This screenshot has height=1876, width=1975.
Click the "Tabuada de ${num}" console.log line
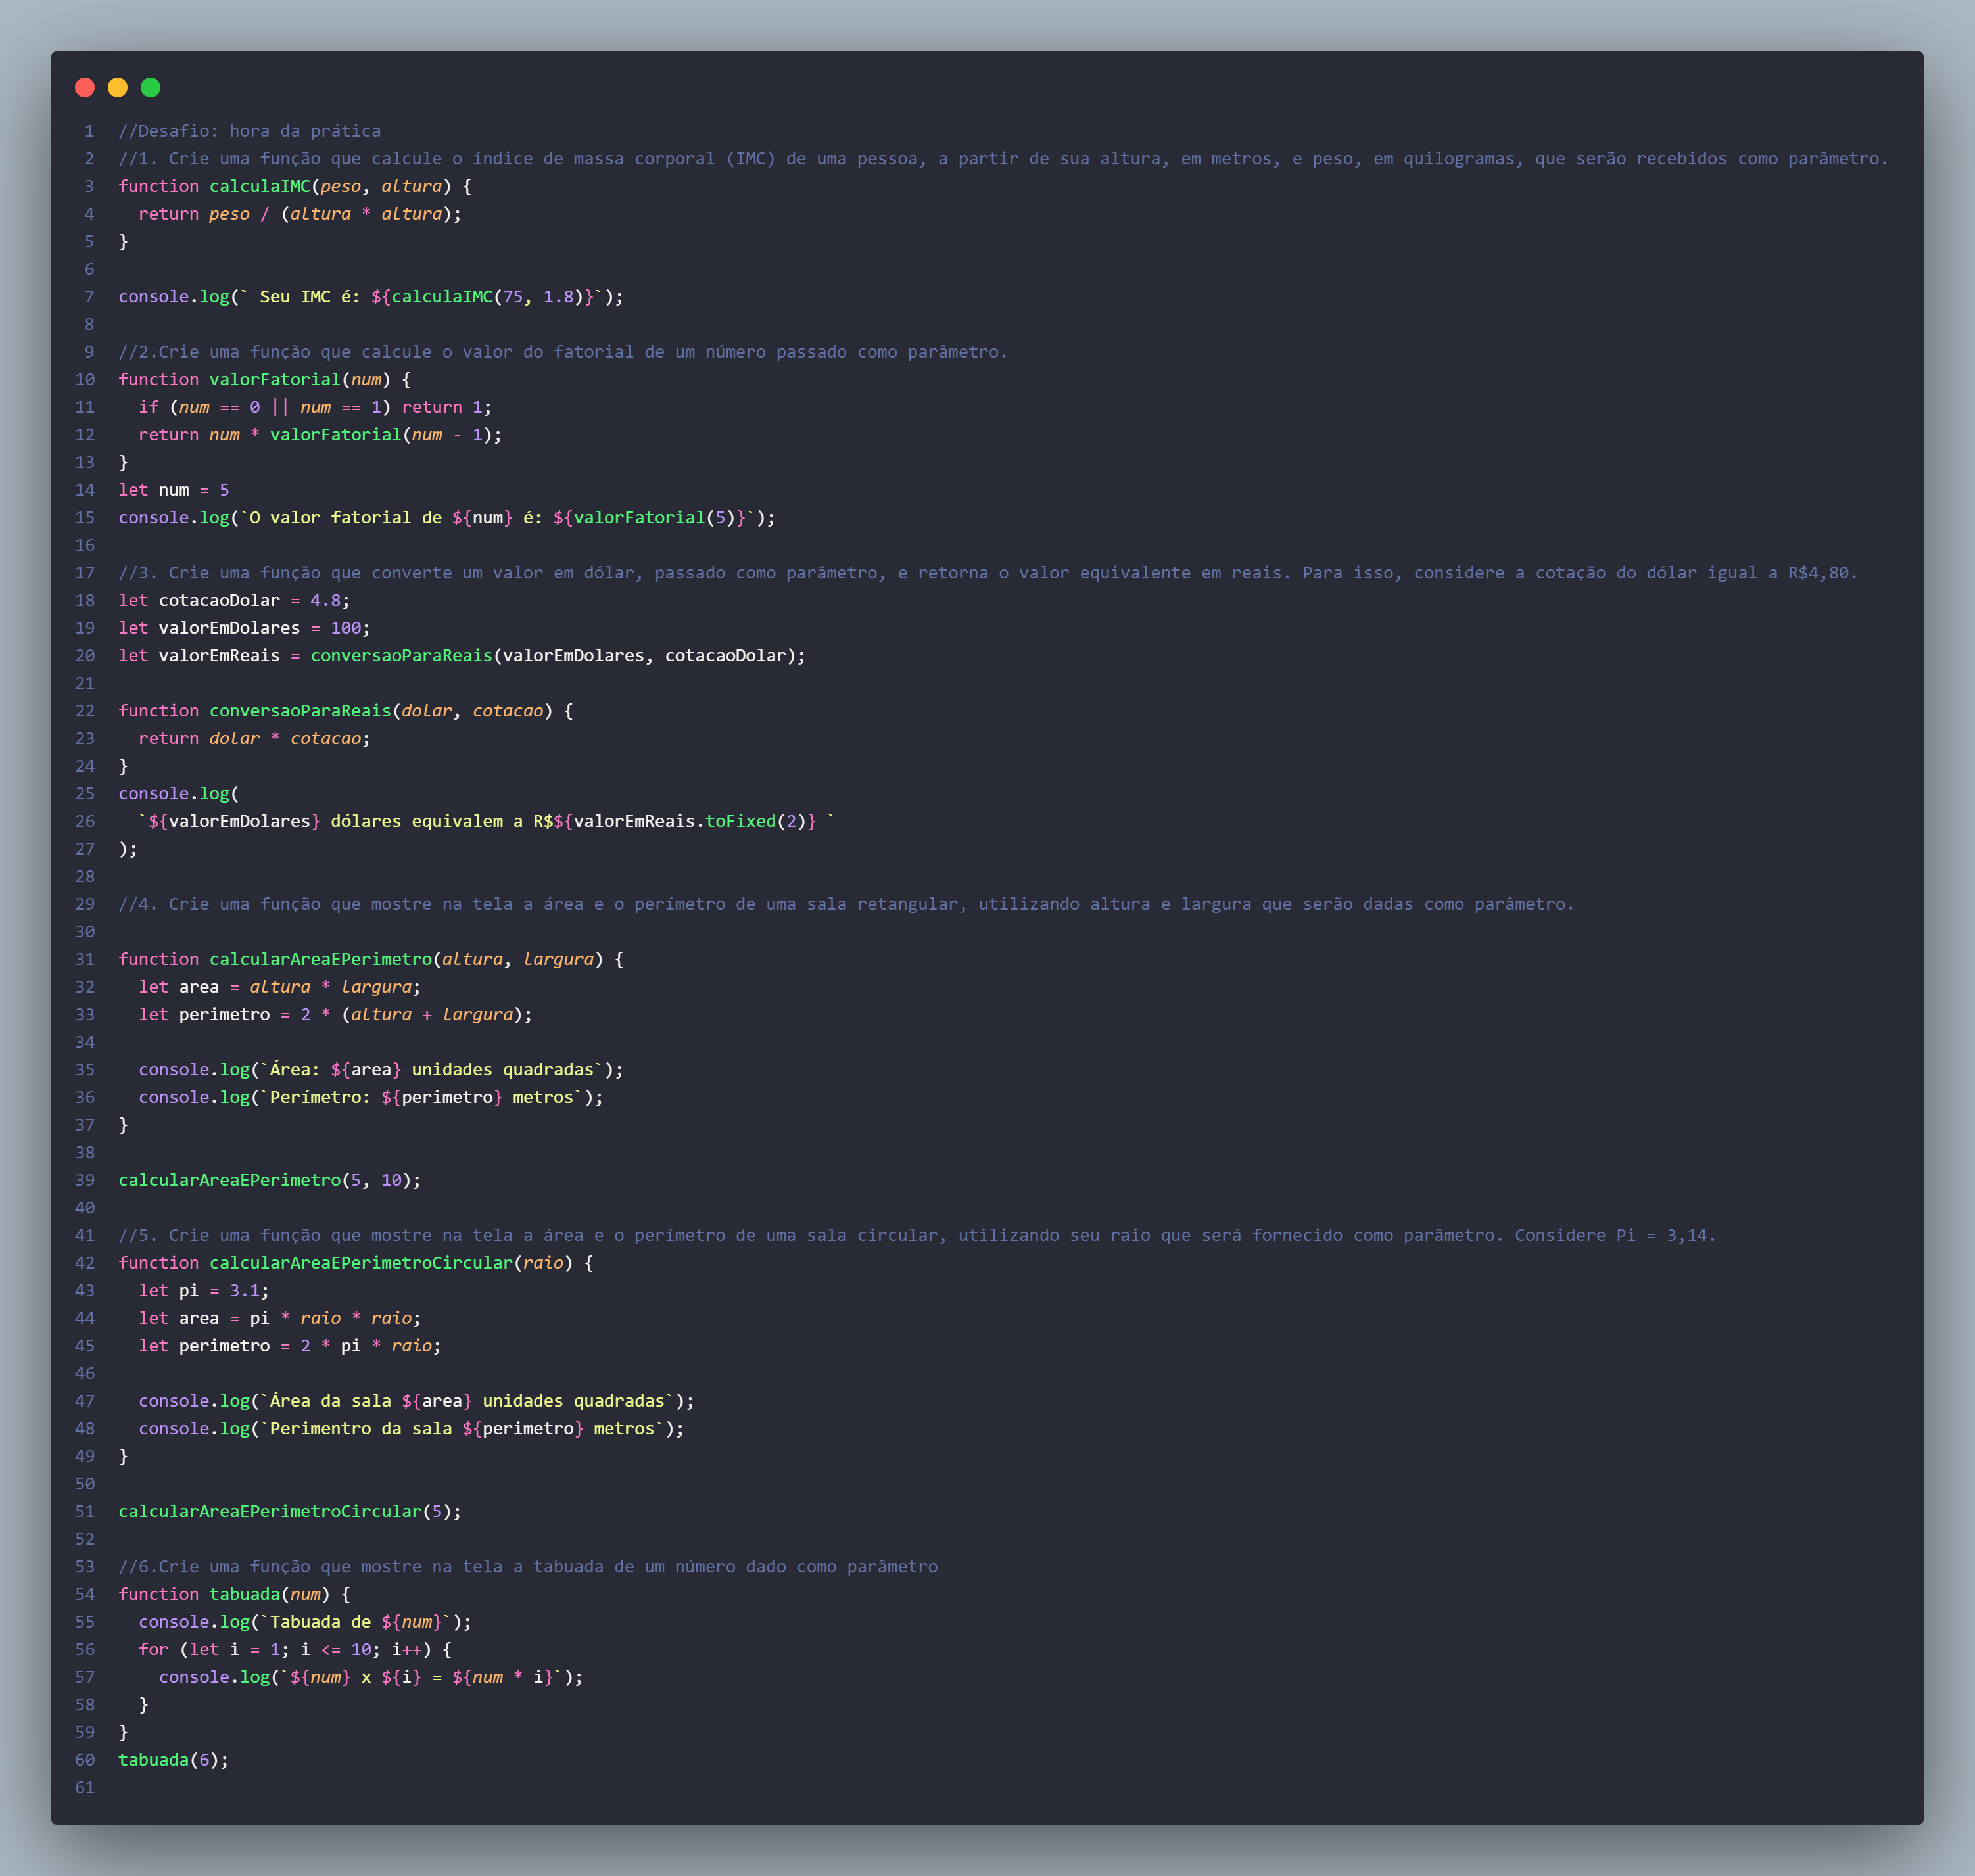(305, 1622)
